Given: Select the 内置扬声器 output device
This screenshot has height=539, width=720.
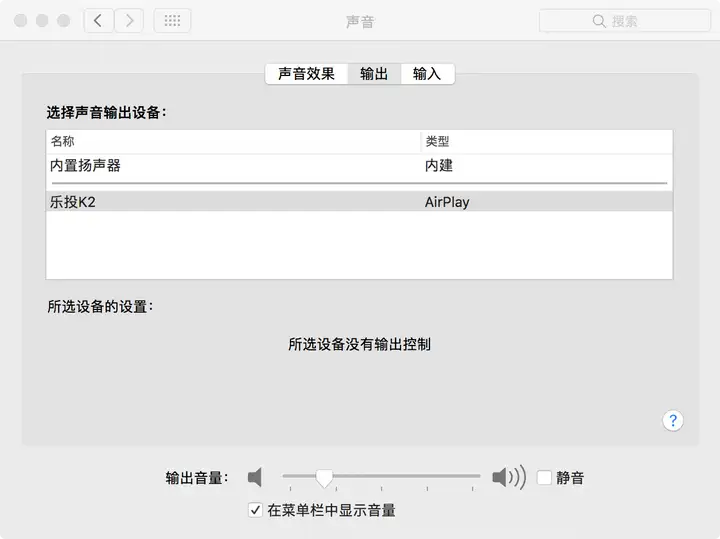Looking at the screenshot, I should click(359, 166).
